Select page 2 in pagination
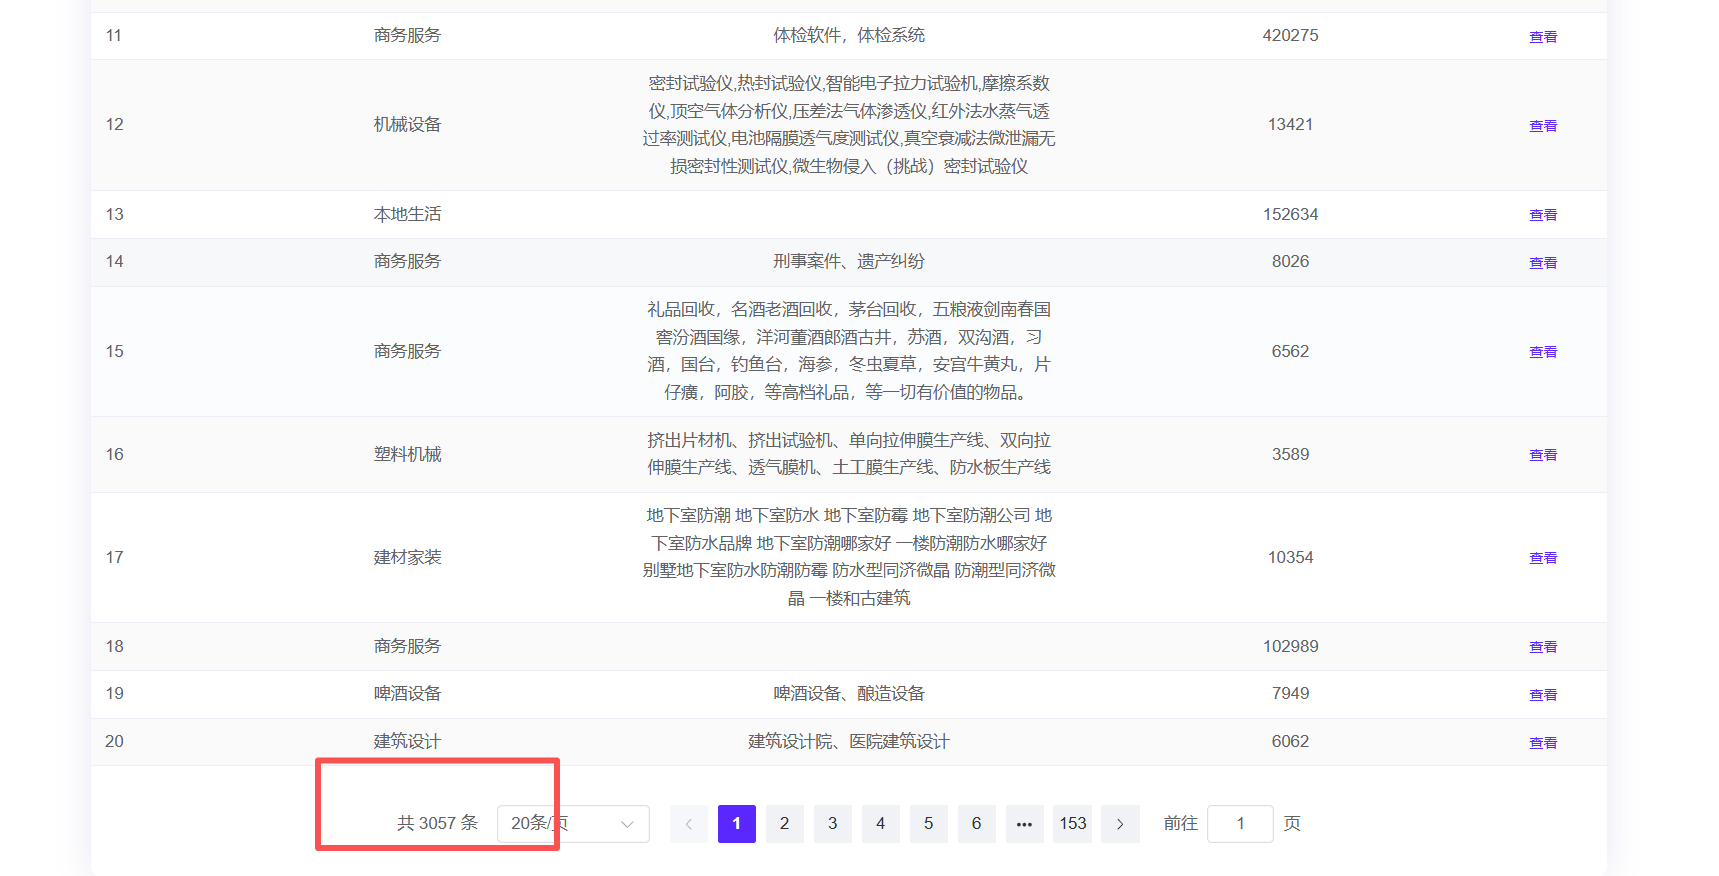This screenshot has height=876, width=1719. [785, 824]
